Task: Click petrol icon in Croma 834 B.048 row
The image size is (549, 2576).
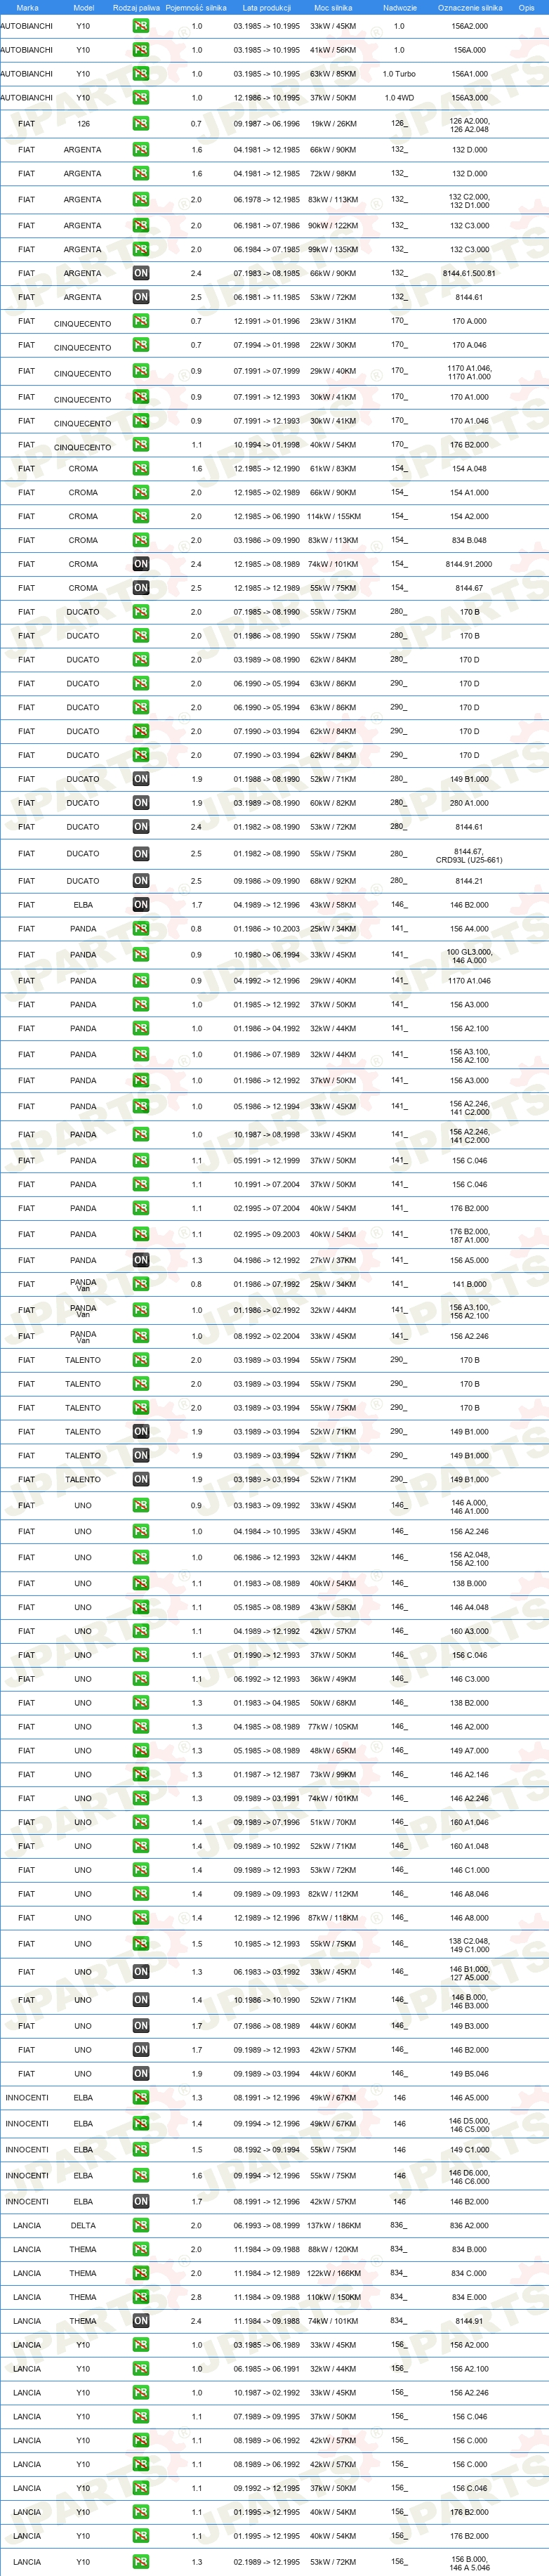Action: click(x=141, y=540)
